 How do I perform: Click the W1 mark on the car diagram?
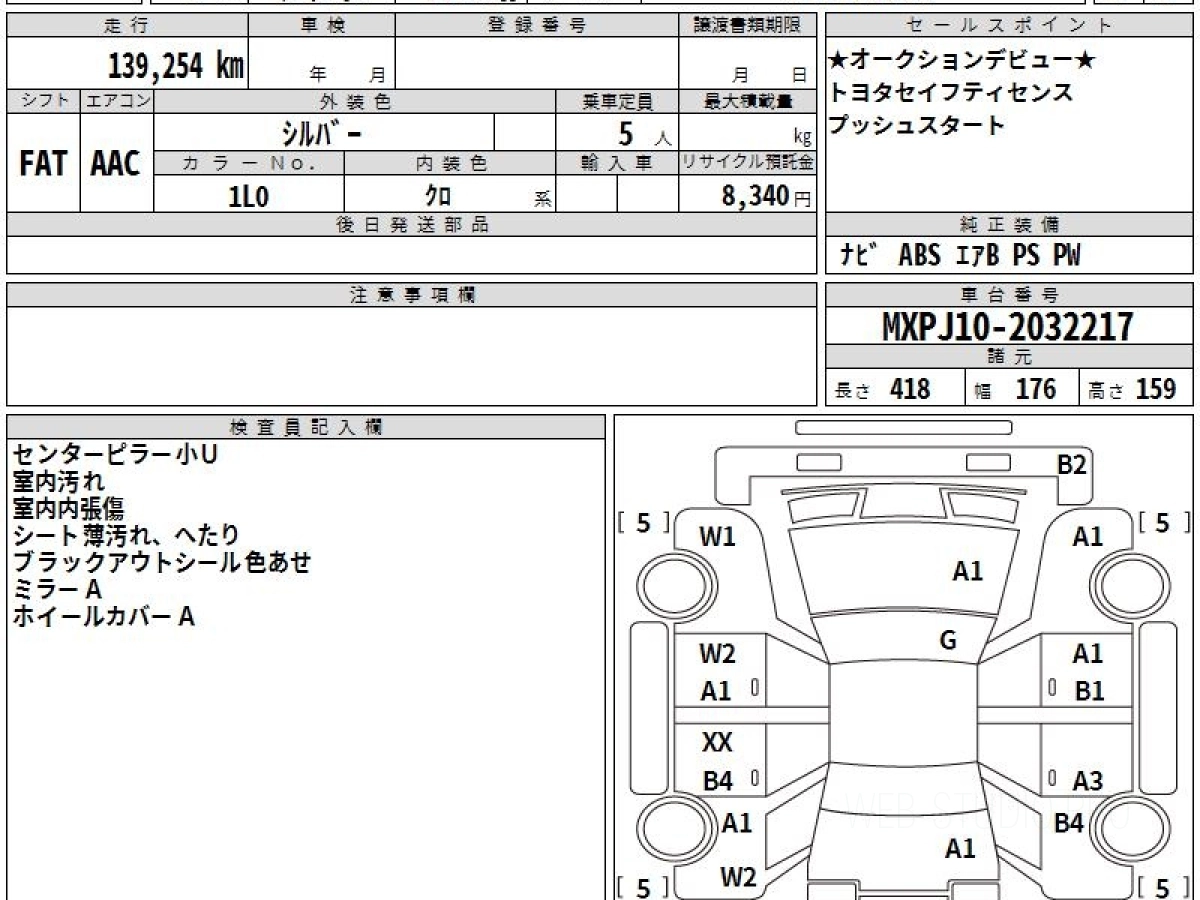coord(717,537)
